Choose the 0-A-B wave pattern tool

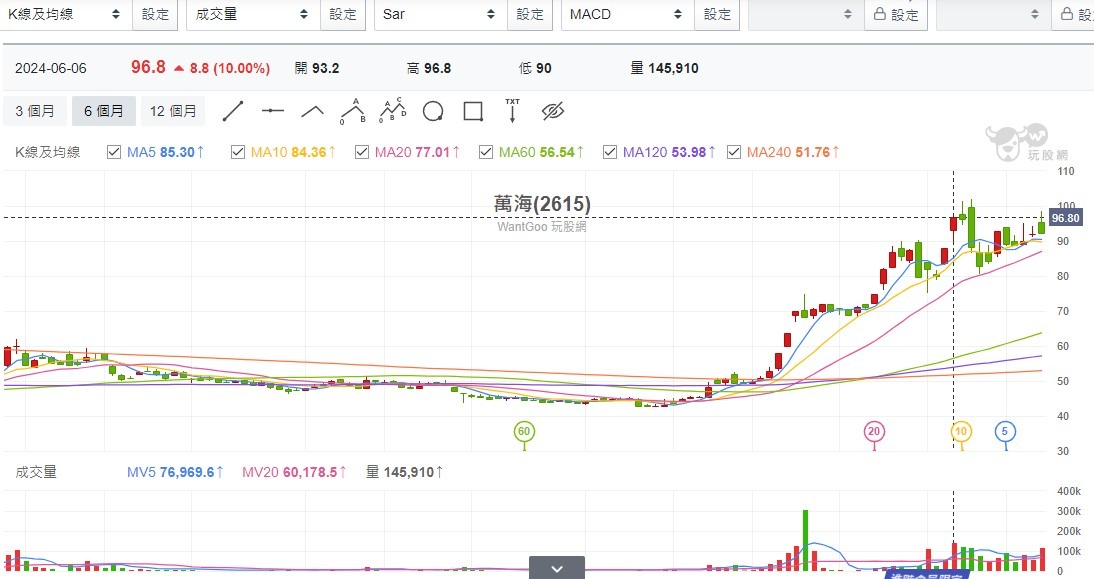pyautogui.click(x=352, y=111)
